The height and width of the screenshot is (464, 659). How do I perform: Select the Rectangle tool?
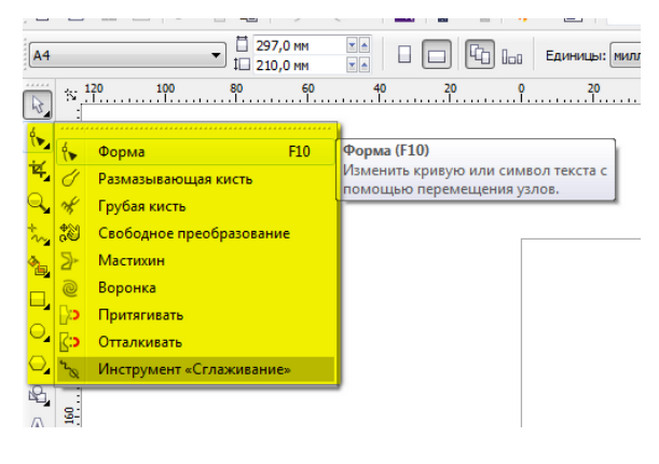(39, 300)
